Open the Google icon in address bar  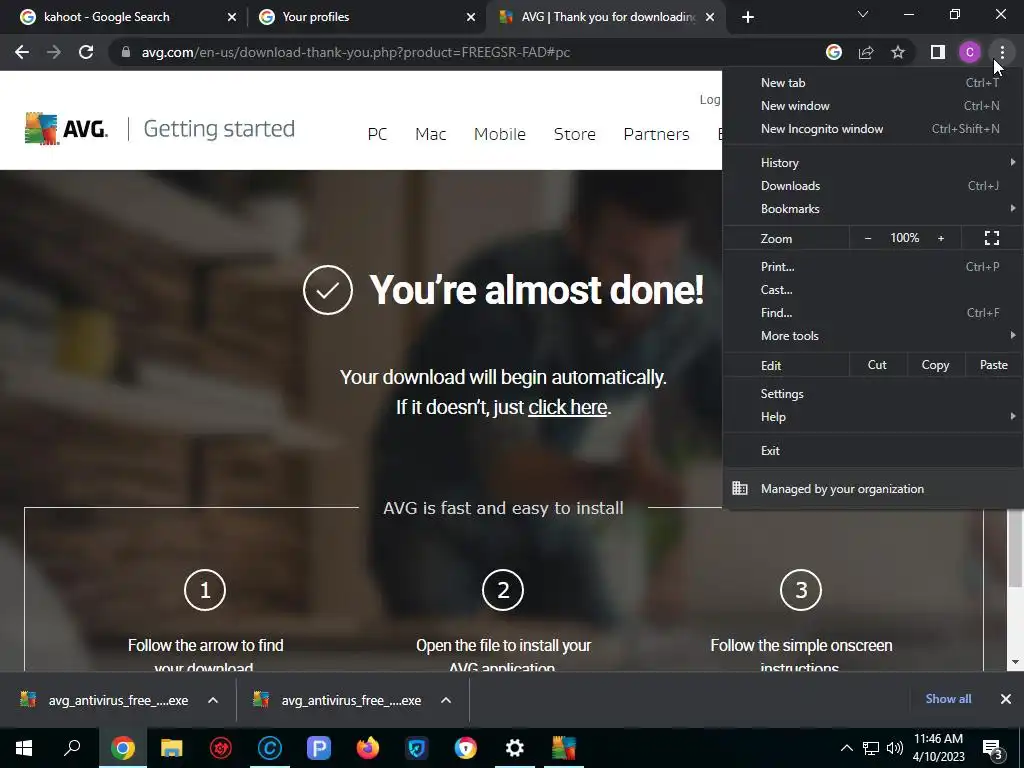coord(834,52)
